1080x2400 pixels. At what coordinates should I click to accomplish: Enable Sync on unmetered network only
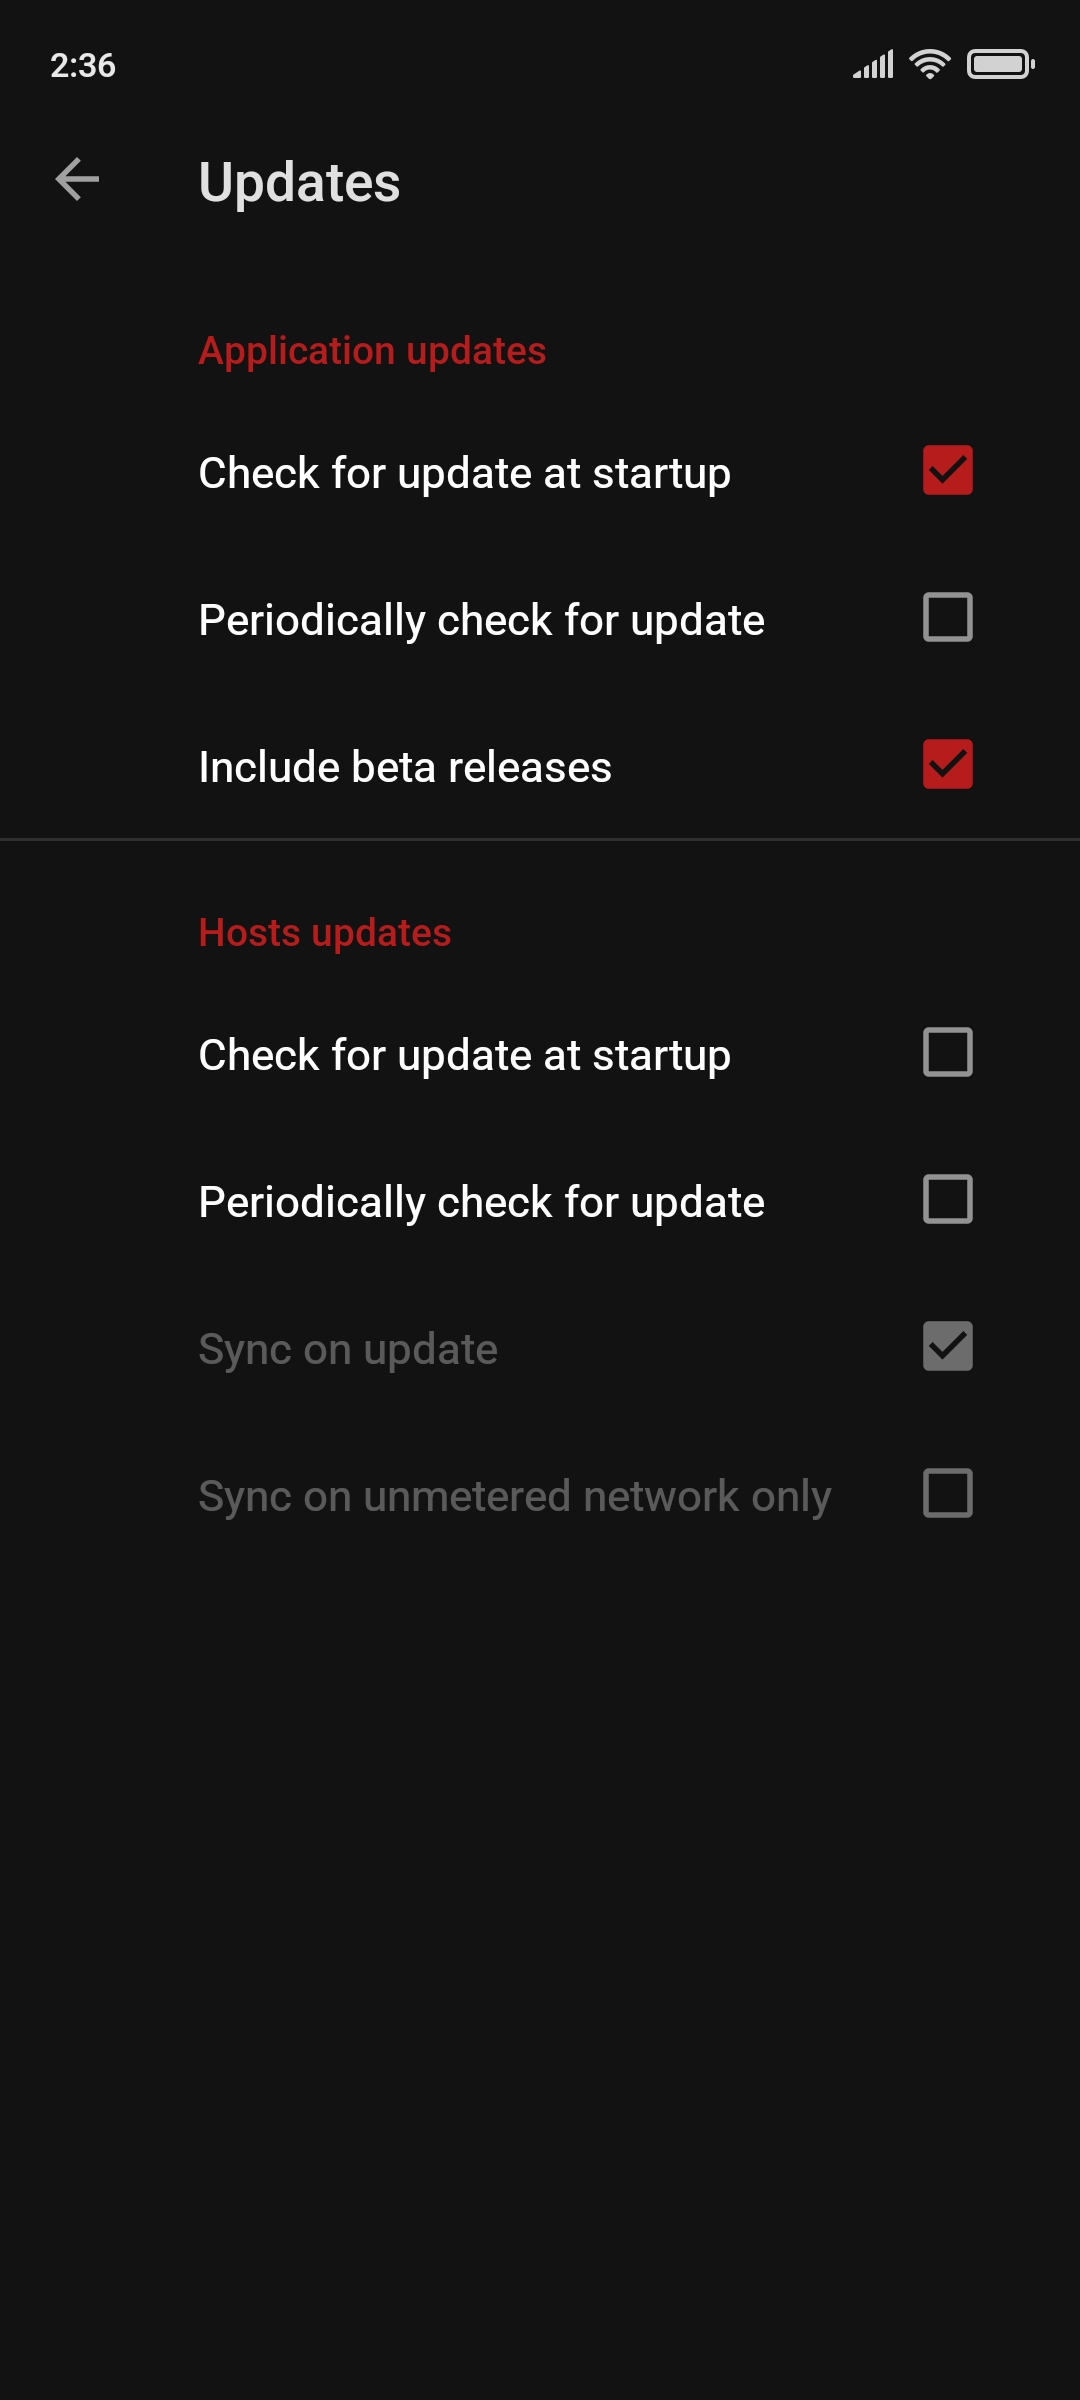coord(946,1494)
